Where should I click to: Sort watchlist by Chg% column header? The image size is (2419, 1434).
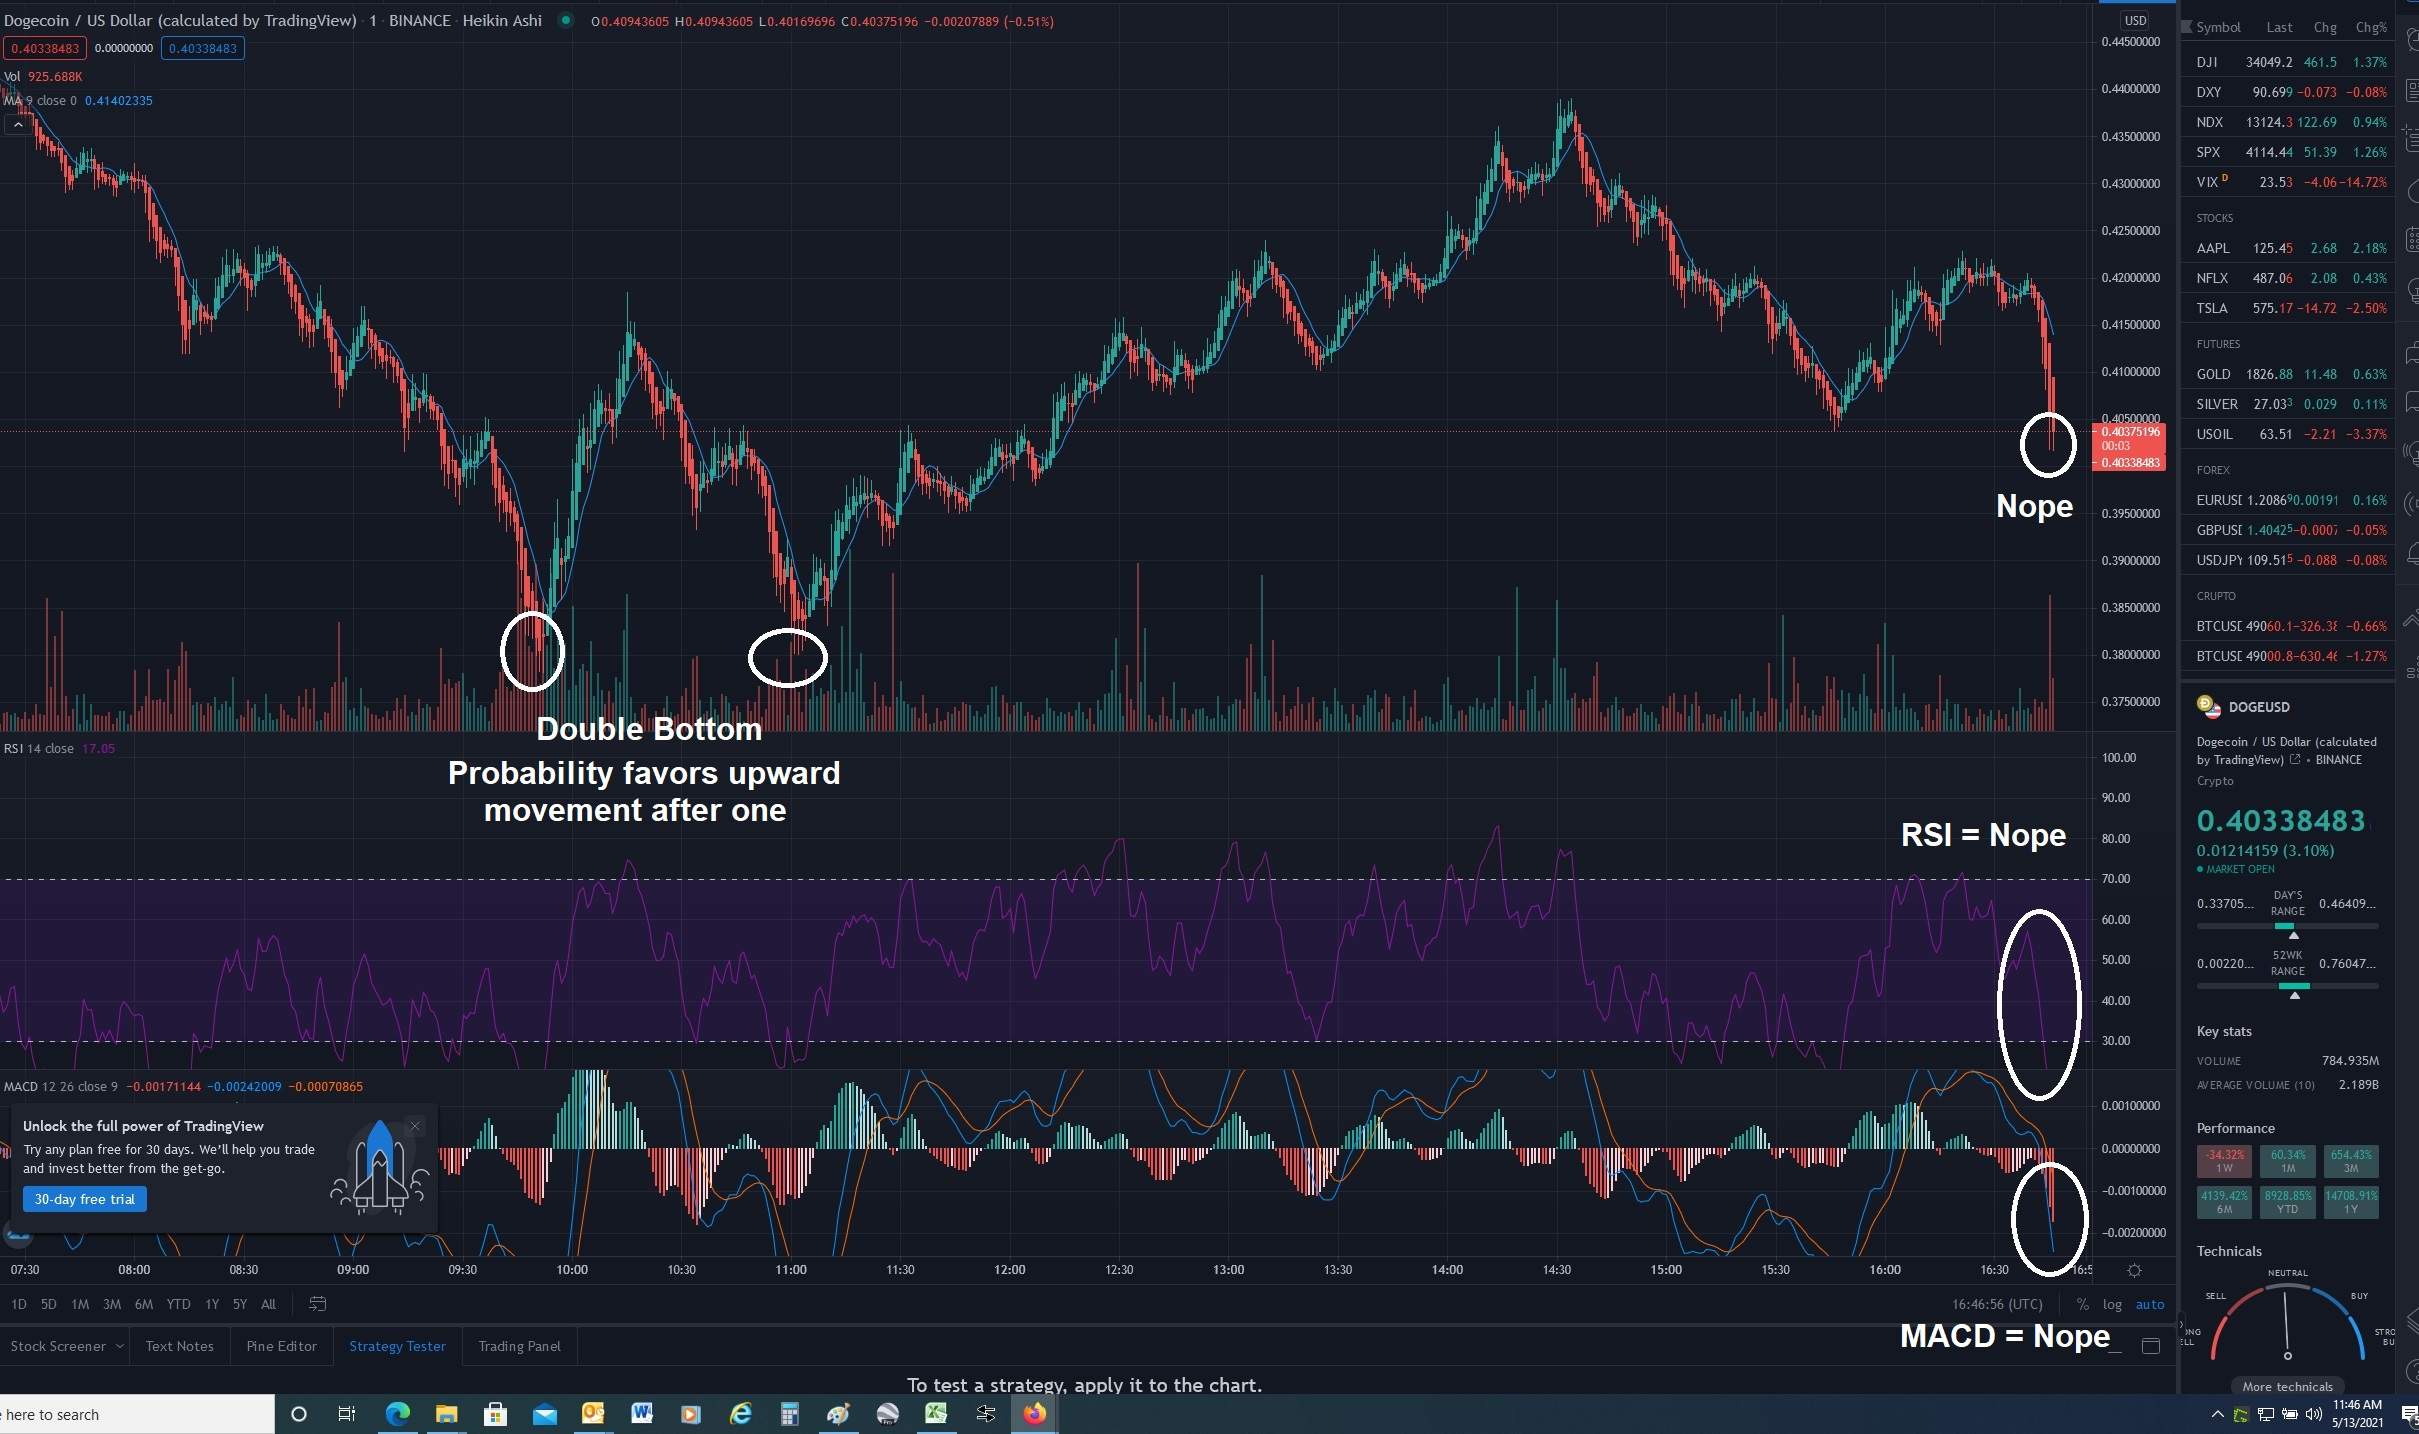pos(2370,28)
